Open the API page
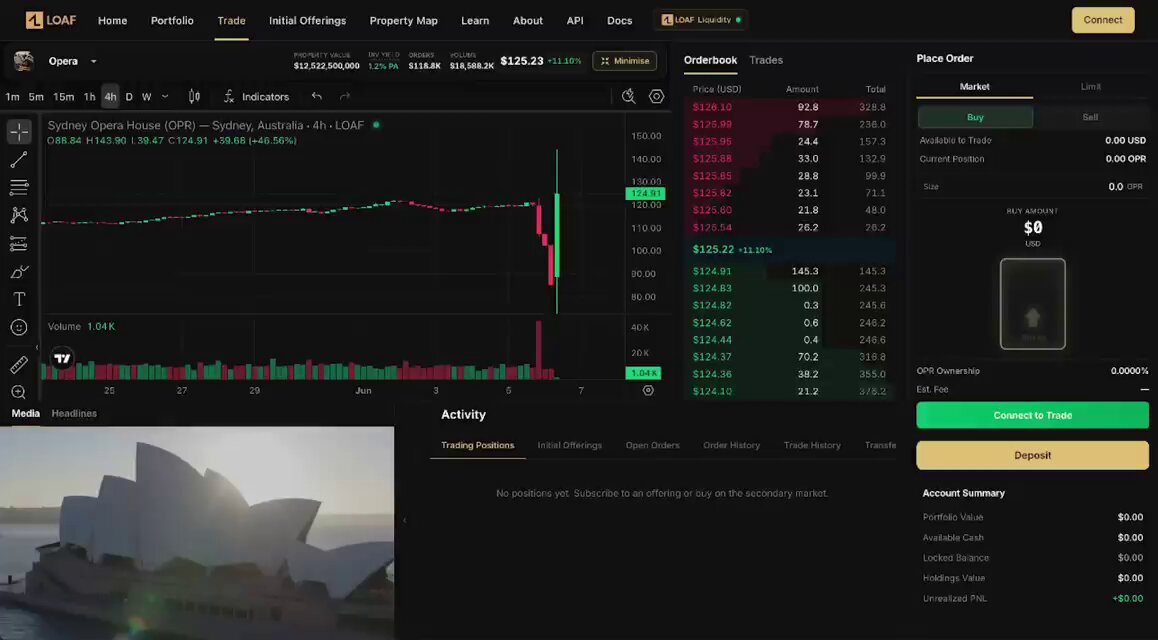Screen dimensions: 1158x640 (575, 21)
